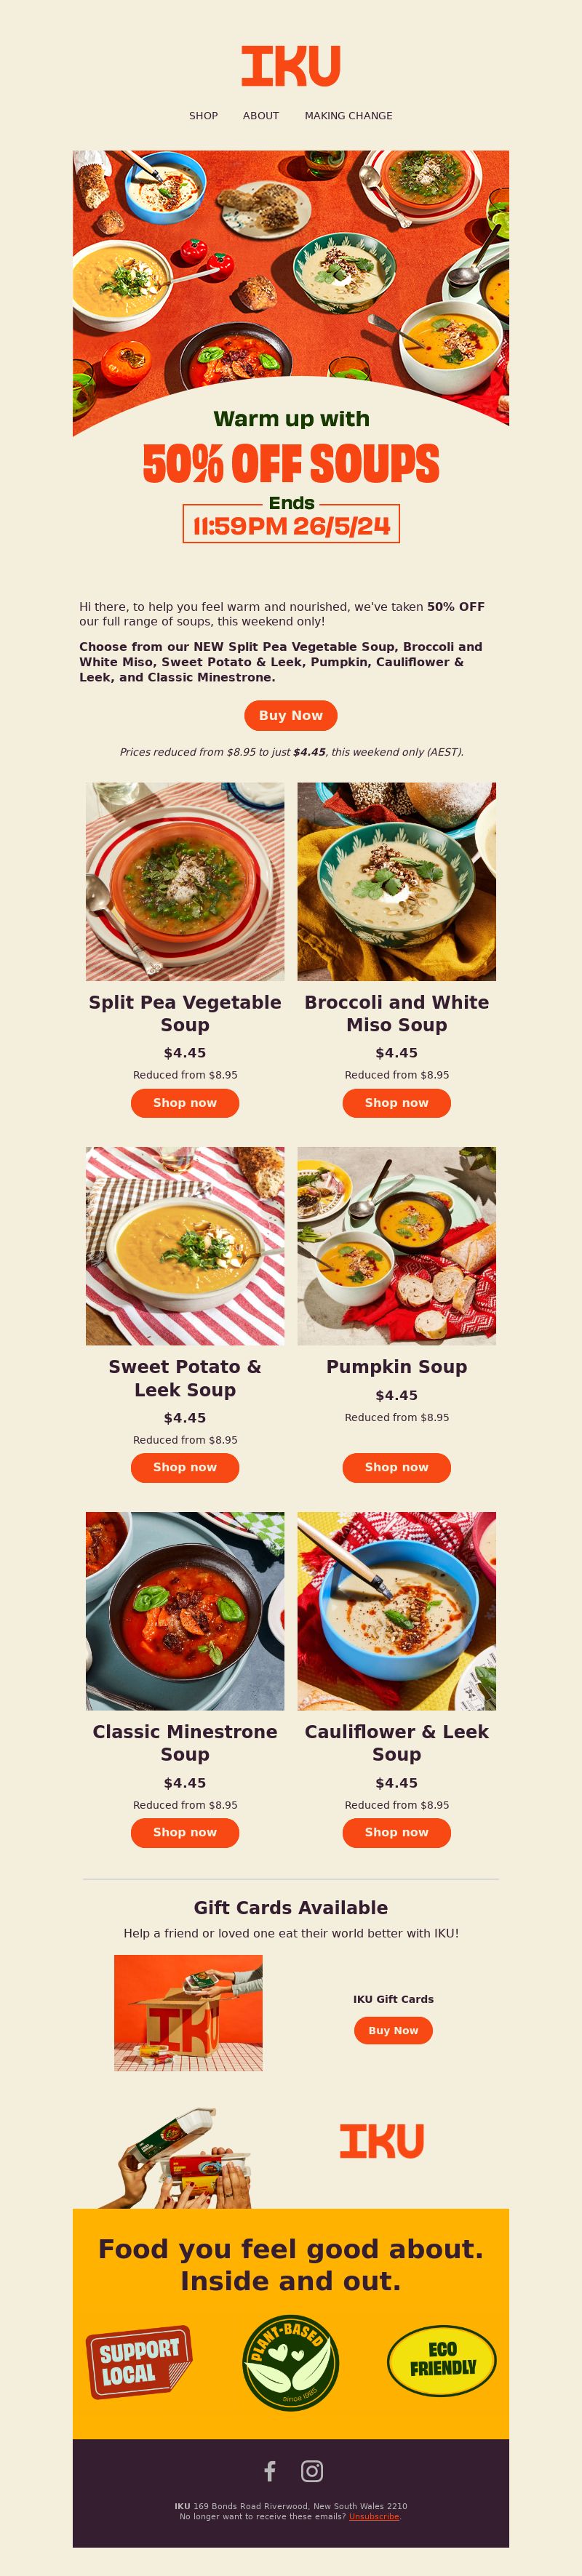Shop now for Split Pea Vegetable Soup
Image resolution: width=582 pixels, height=2576 pixels.
pos(185,1103)
